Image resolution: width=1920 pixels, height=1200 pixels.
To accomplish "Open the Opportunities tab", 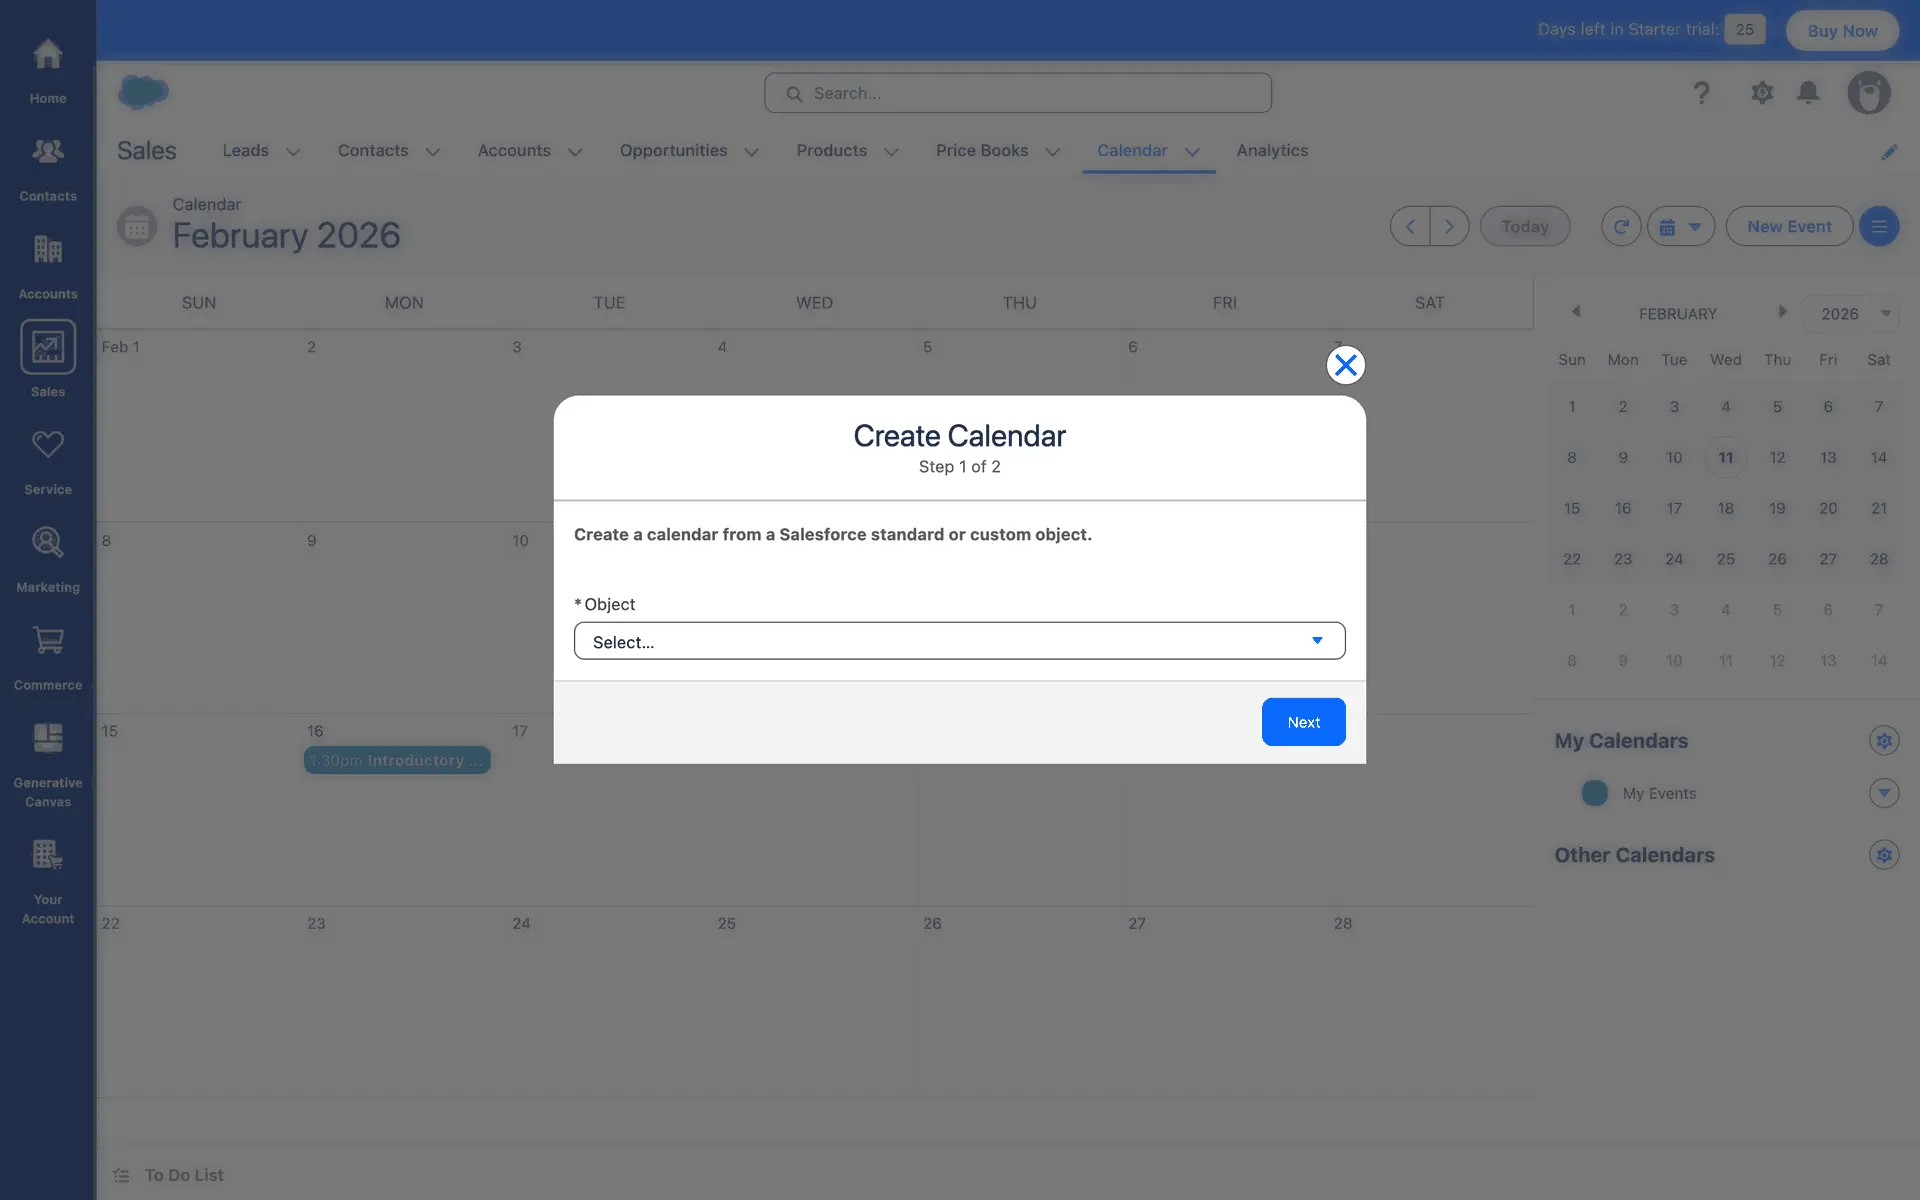I will (673, 151).
